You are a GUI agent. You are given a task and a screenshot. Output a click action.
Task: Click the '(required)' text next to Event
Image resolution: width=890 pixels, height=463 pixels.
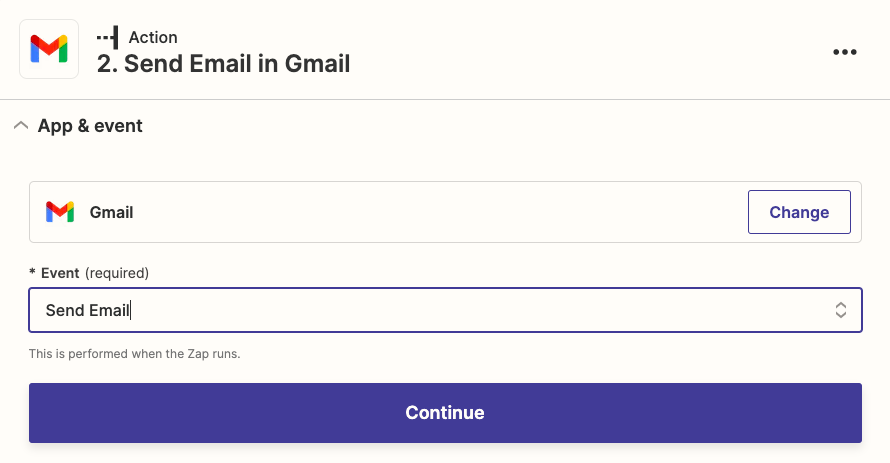coord(117,273)
